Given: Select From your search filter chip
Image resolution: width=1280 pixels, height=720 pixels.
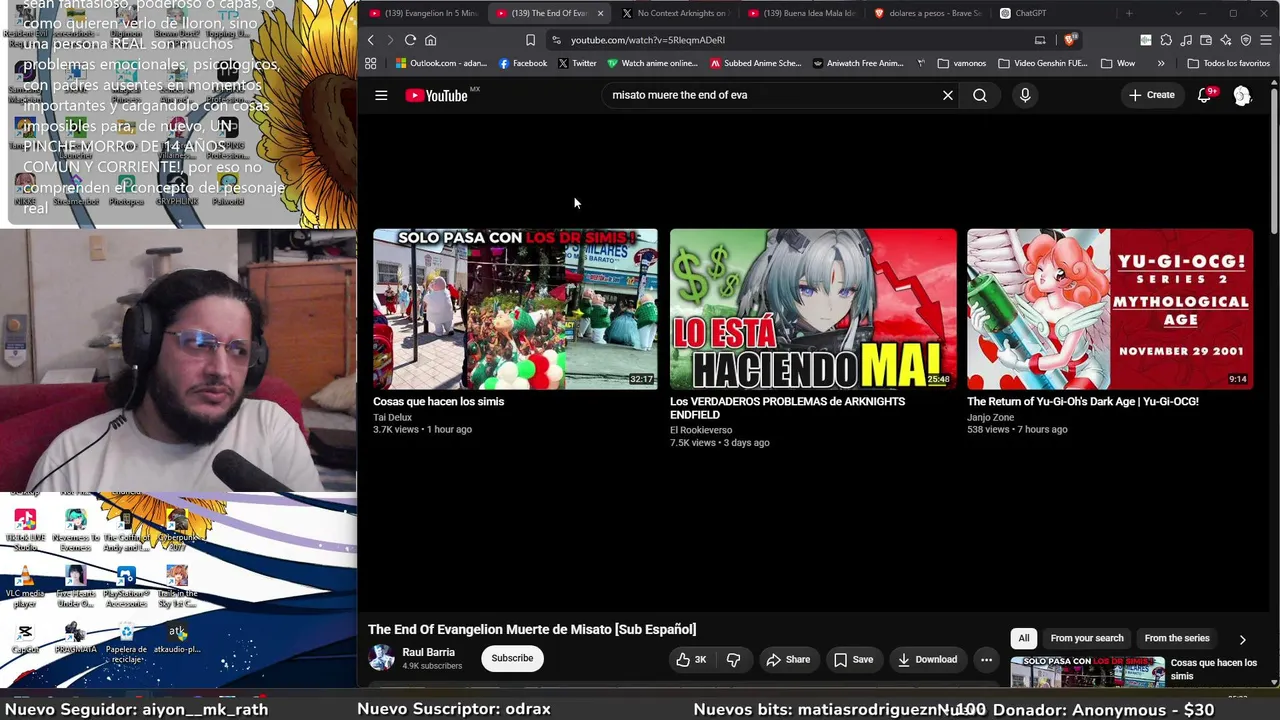Looking at the screenshot, I should coord(1087,638).
